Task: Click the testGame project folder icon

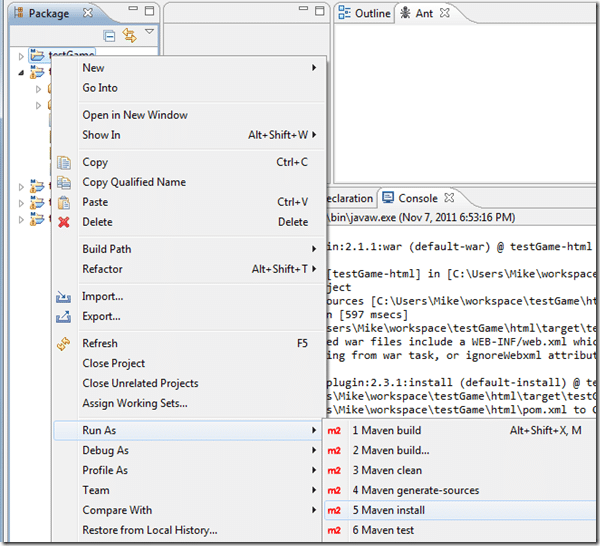Action: pyautogui.click(x=37, y=55)
